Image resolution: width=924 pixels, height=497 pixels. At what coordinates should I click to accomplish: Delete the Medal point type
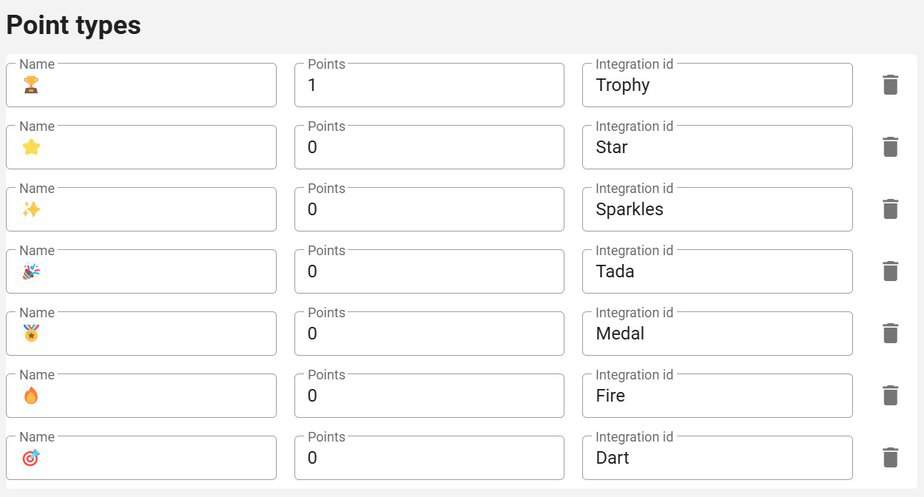pyautogui.click(x=890, y=333)
